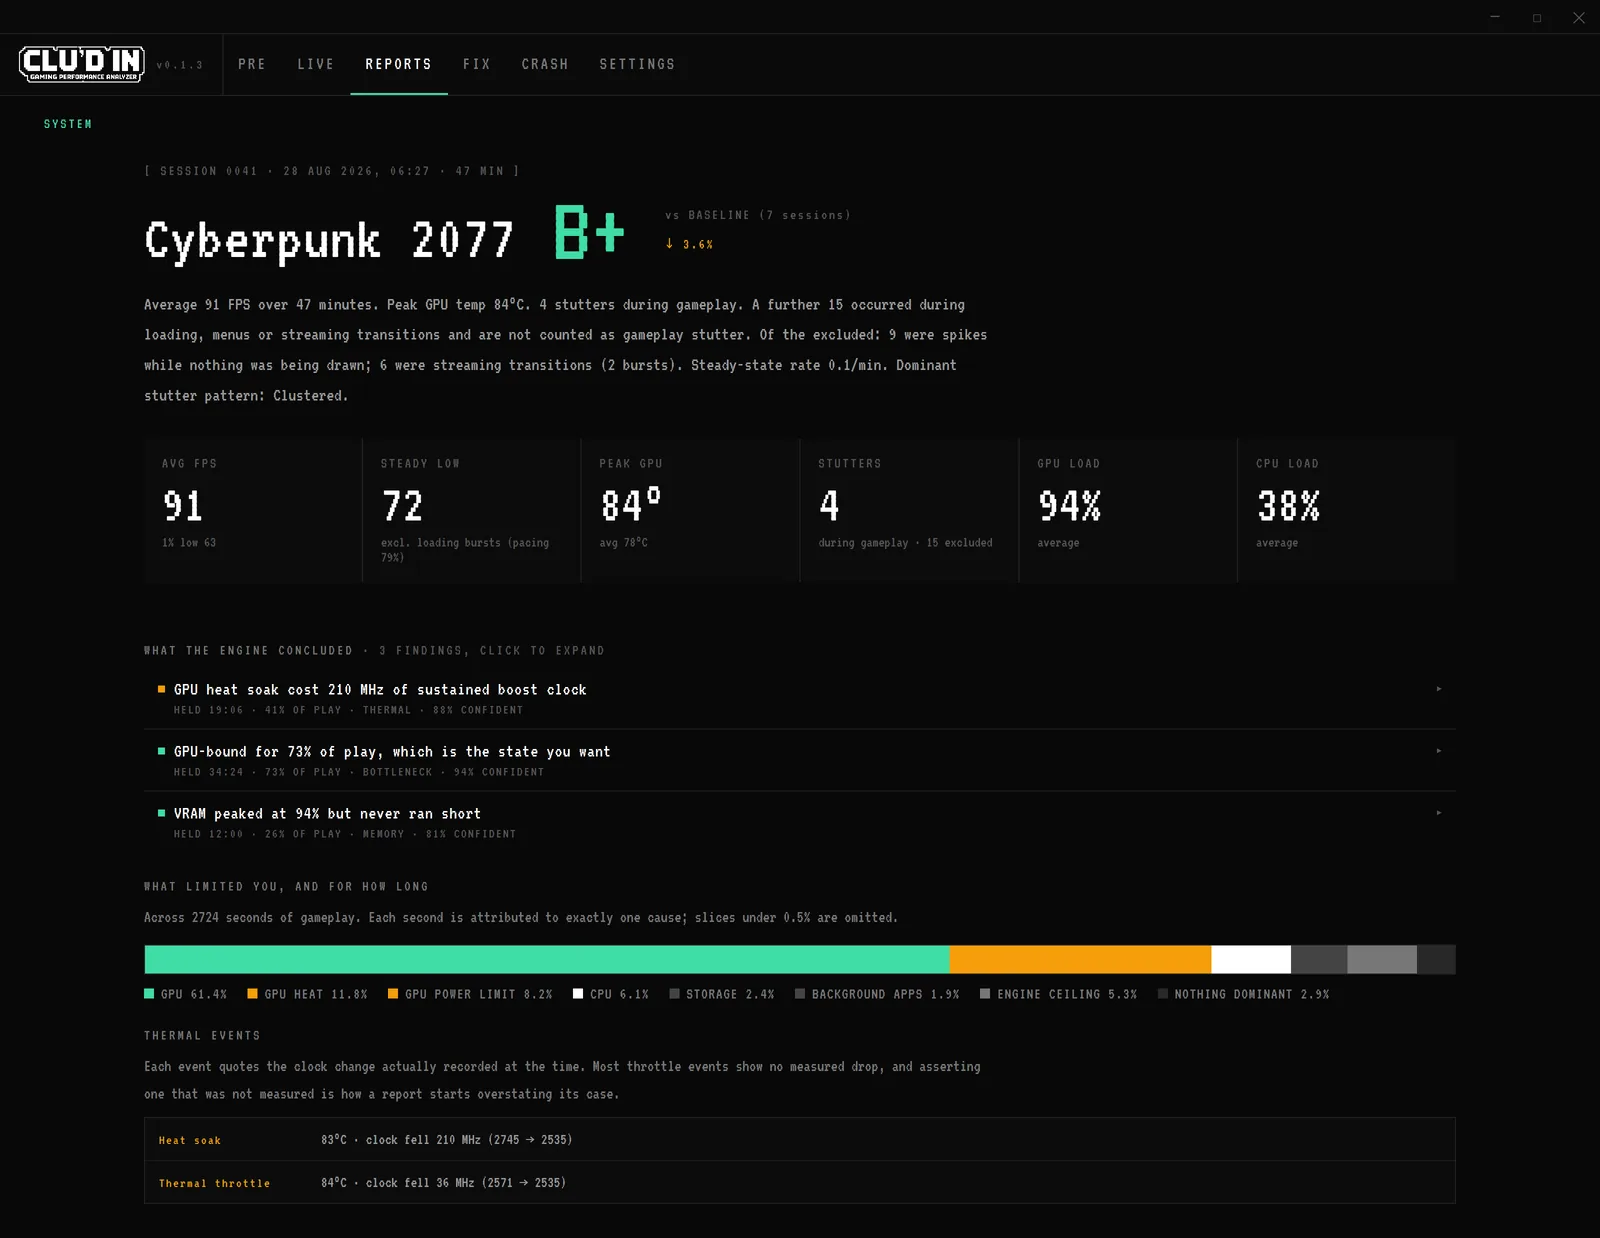Click the orange marker of heat soak finding
The height and width of the screenshot is (1238, 1600).
[161, 689]
